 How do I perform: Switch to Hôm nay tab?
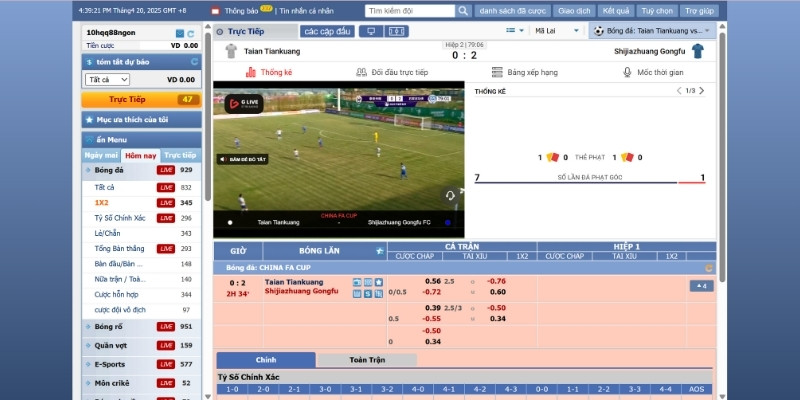coord(141,156)
